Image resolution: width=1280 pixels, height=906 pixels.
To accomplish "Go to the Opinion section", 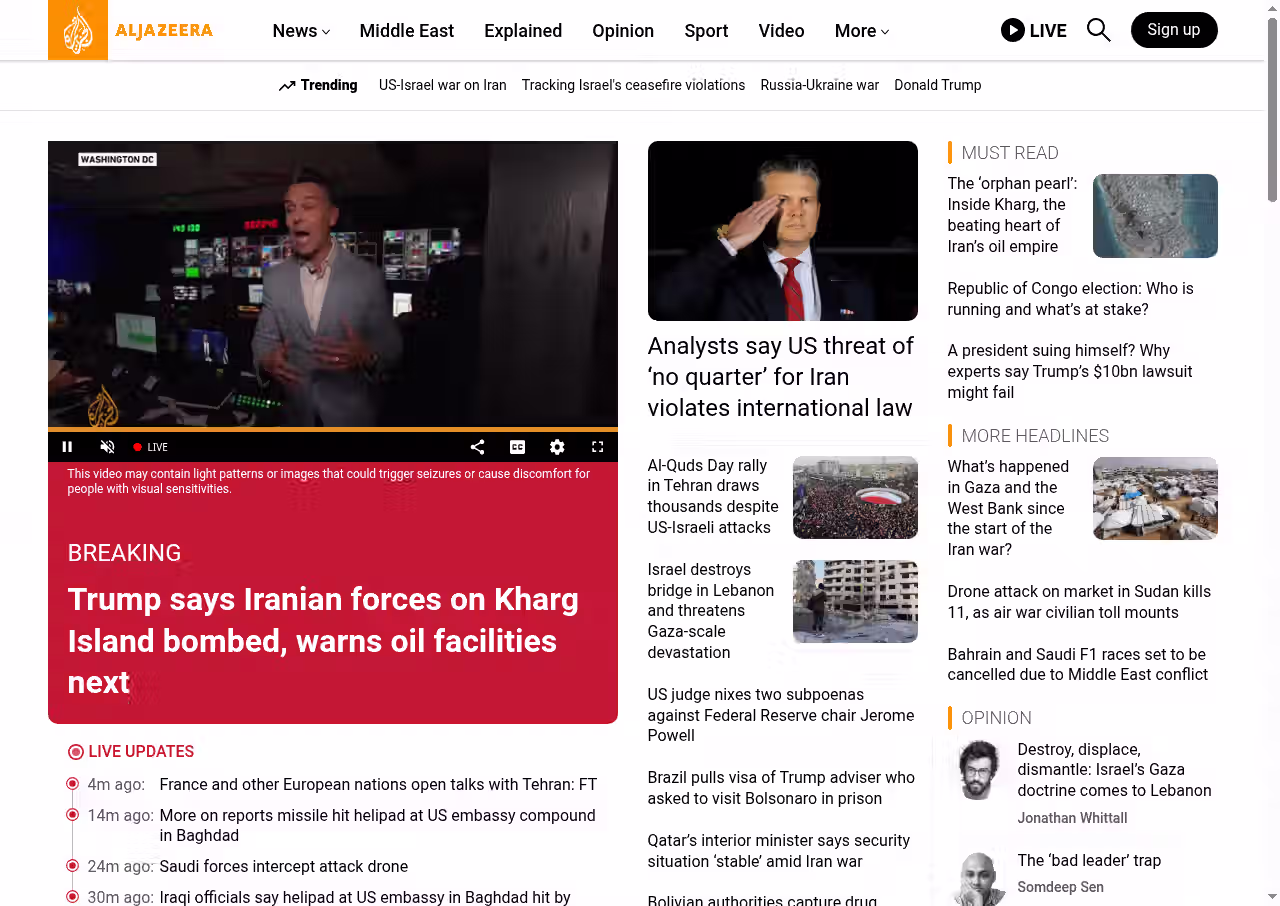I will [x=622, y=31].
